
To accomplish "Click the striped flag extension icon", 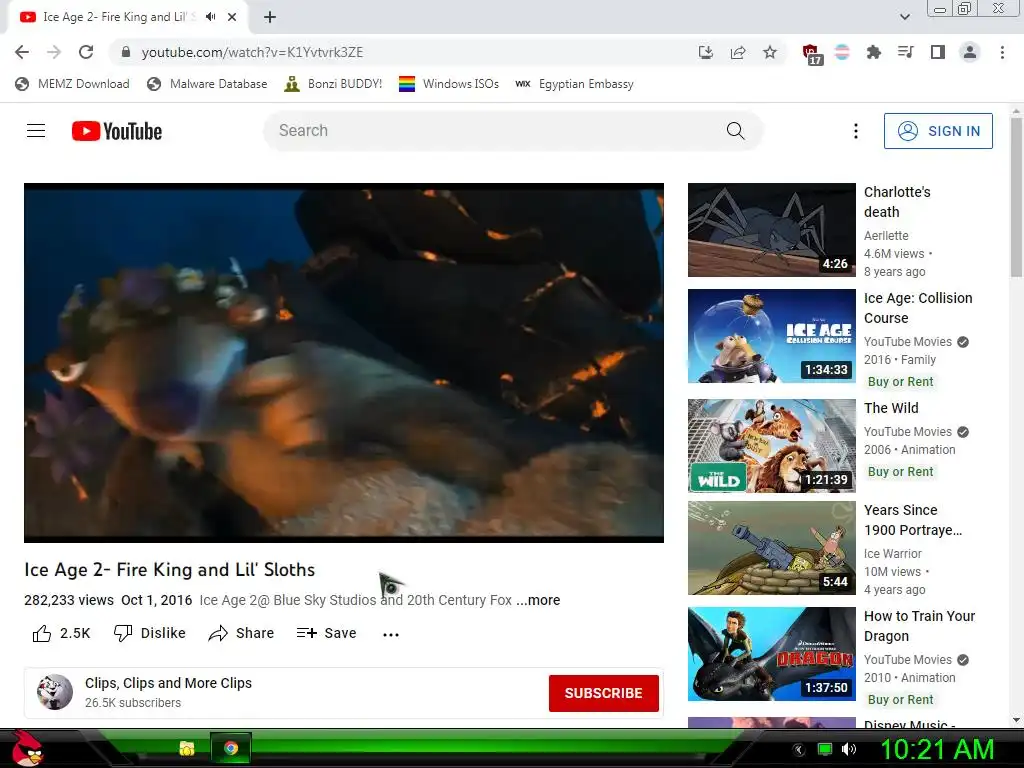I will click(x=842, y=52).
